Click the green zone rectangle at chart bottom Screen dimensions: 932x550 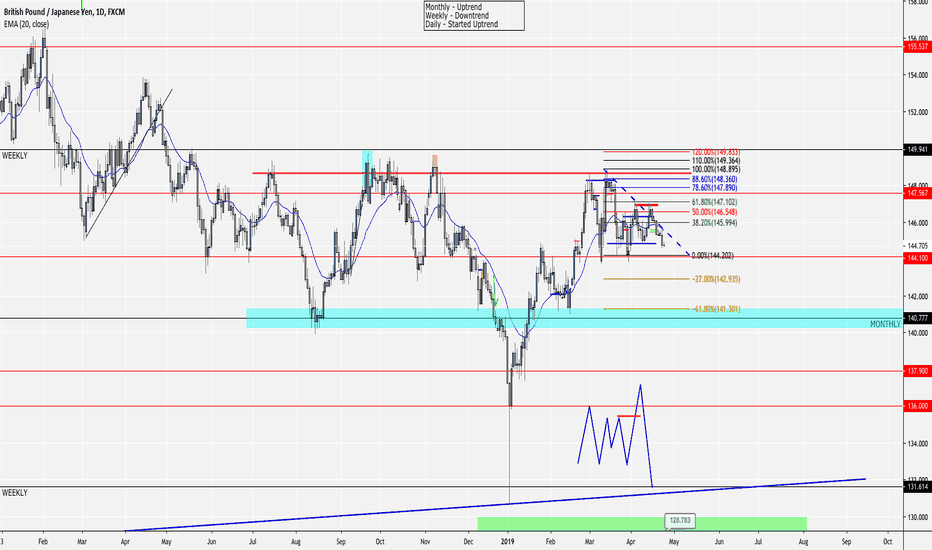click(642, 524)
